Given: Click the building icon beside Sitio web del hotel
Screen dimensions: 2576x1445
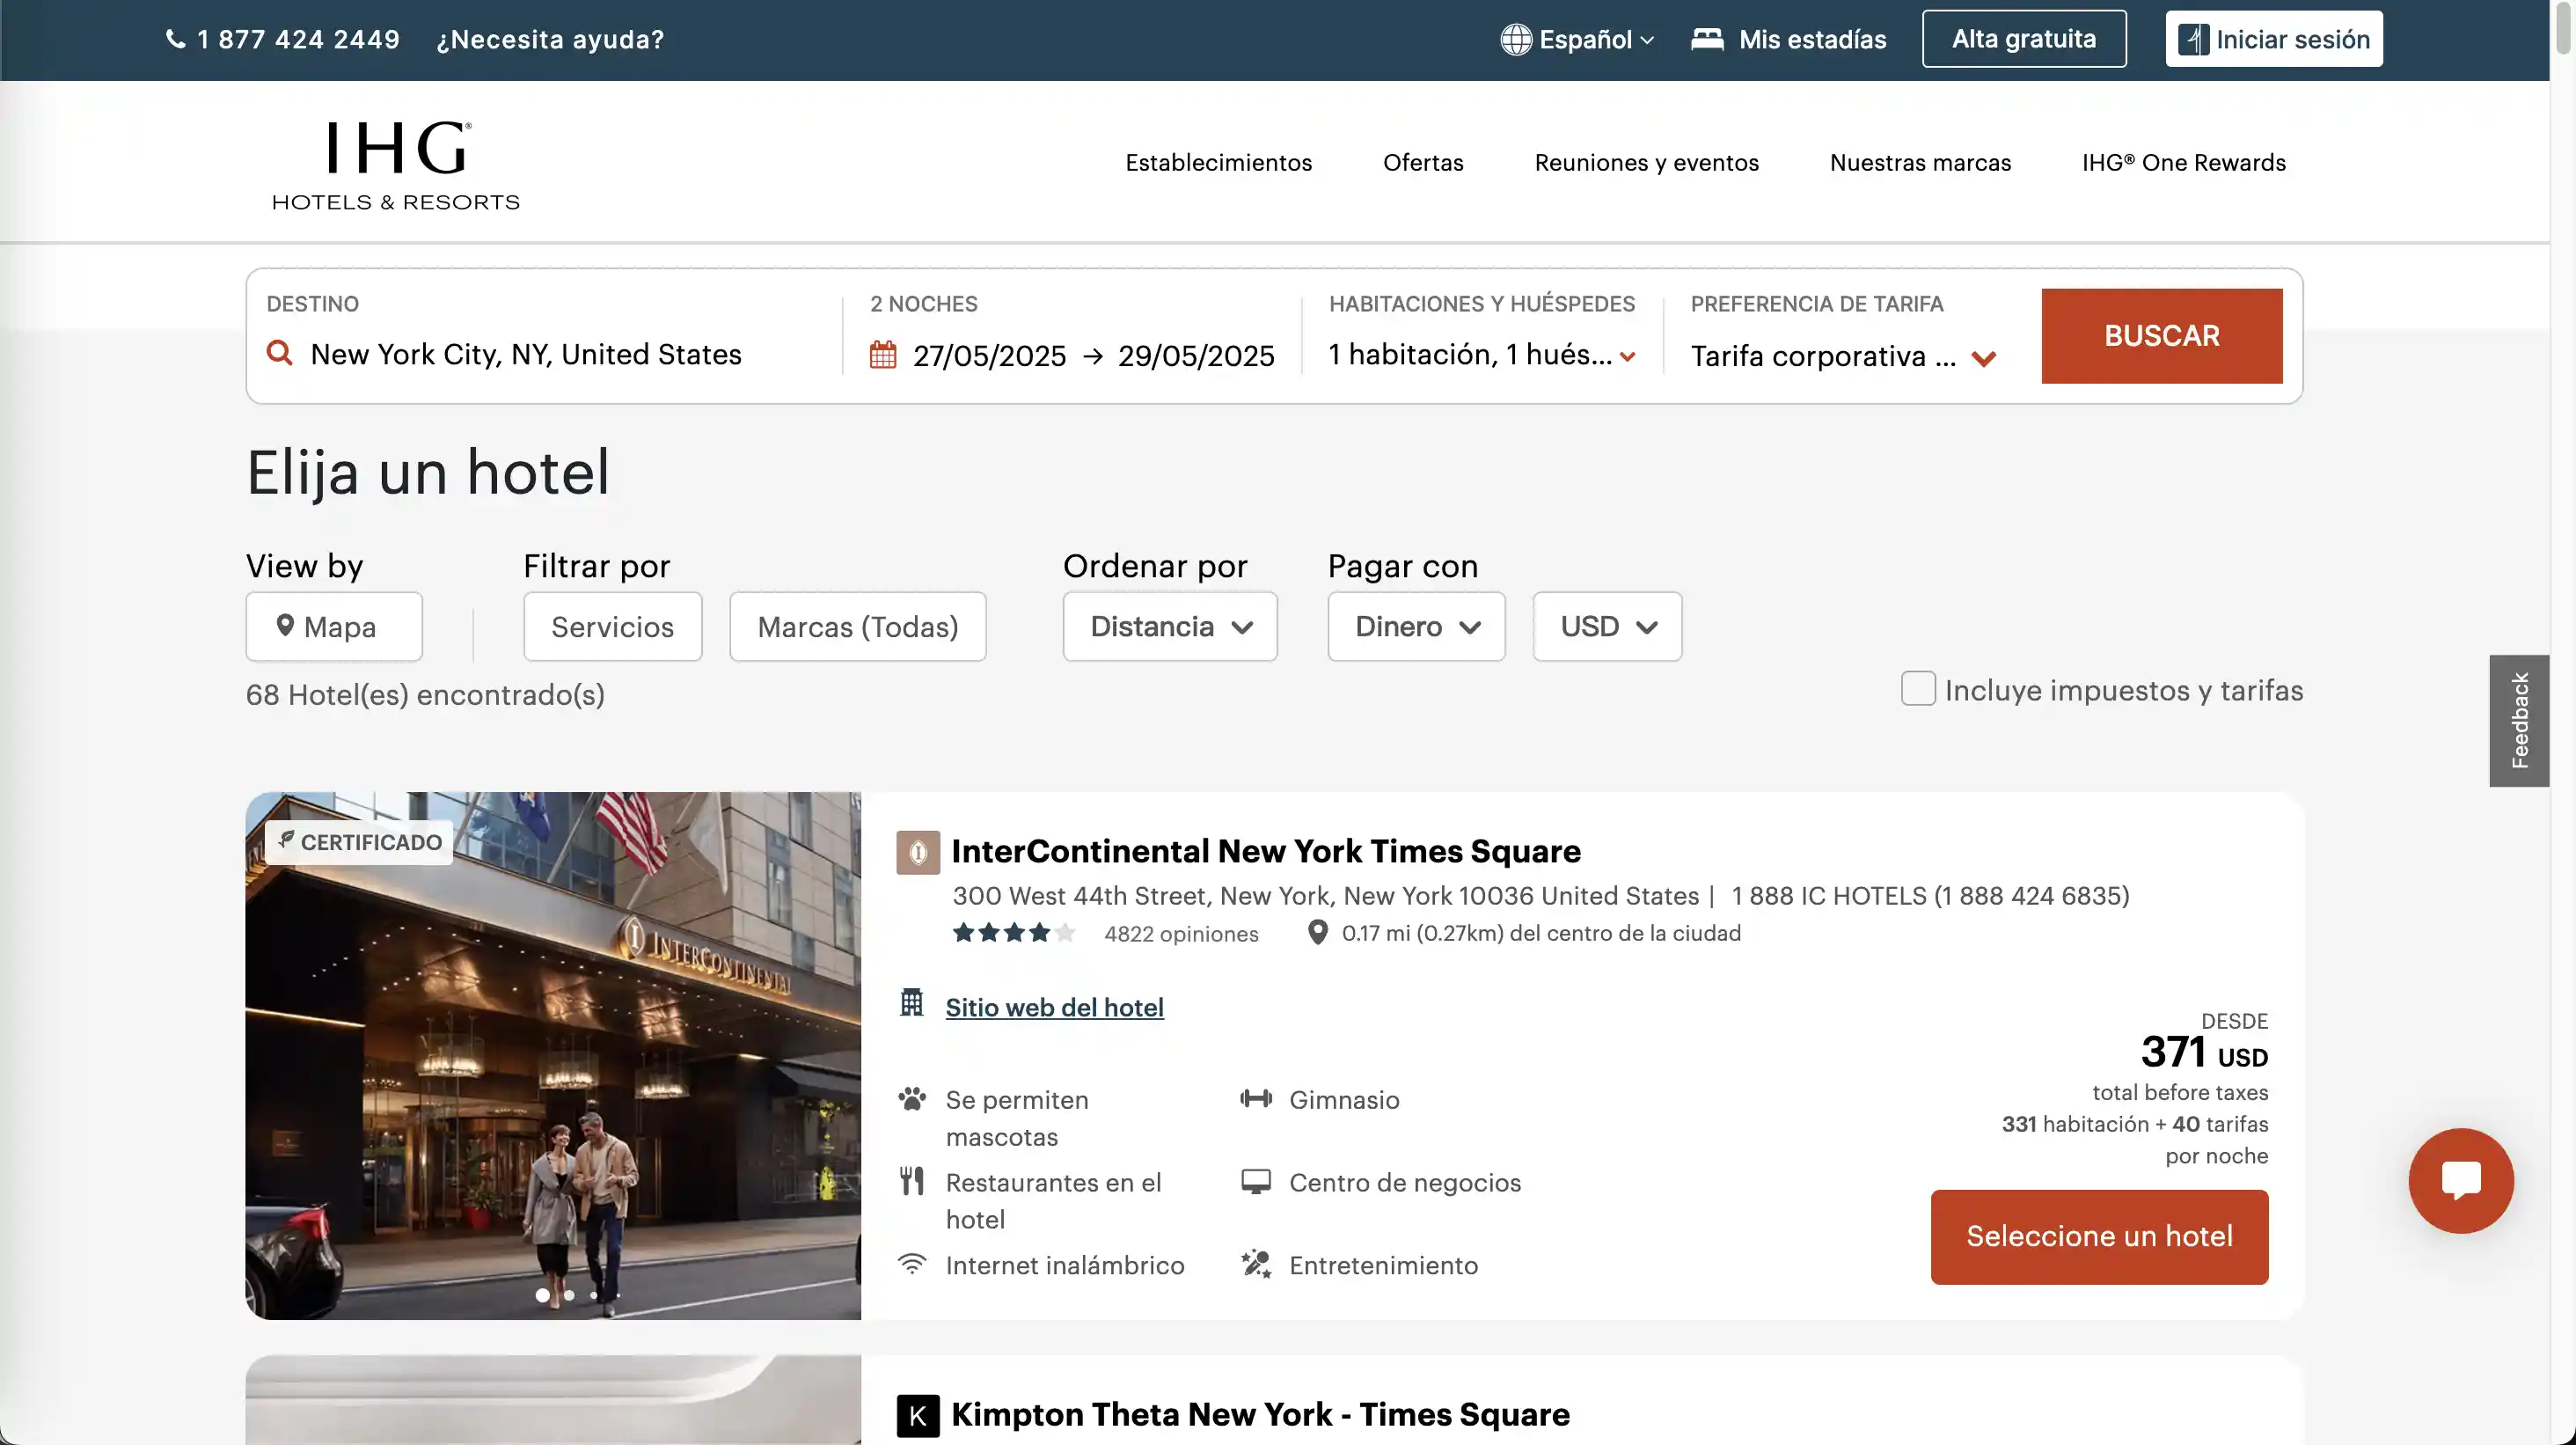Looking at the screenshot, I should [911, 1002].
